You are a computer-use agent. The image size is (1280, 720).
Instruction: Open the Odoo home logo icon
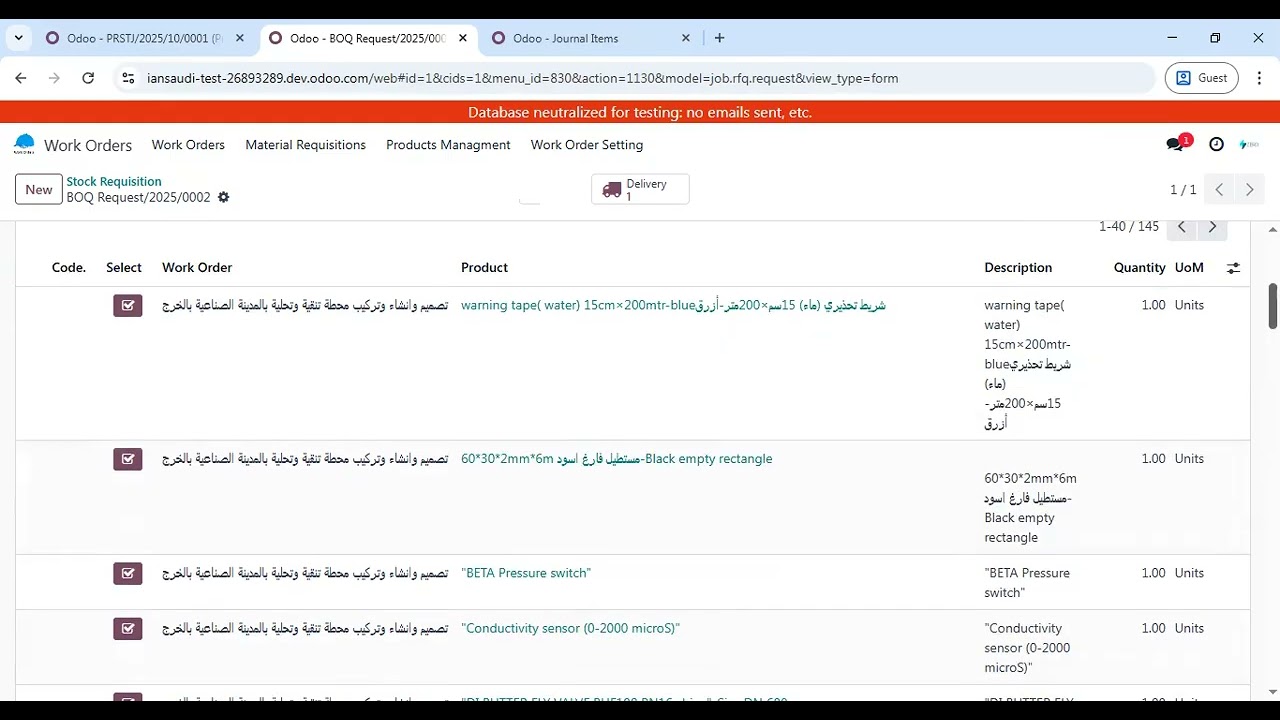point(24,145)
